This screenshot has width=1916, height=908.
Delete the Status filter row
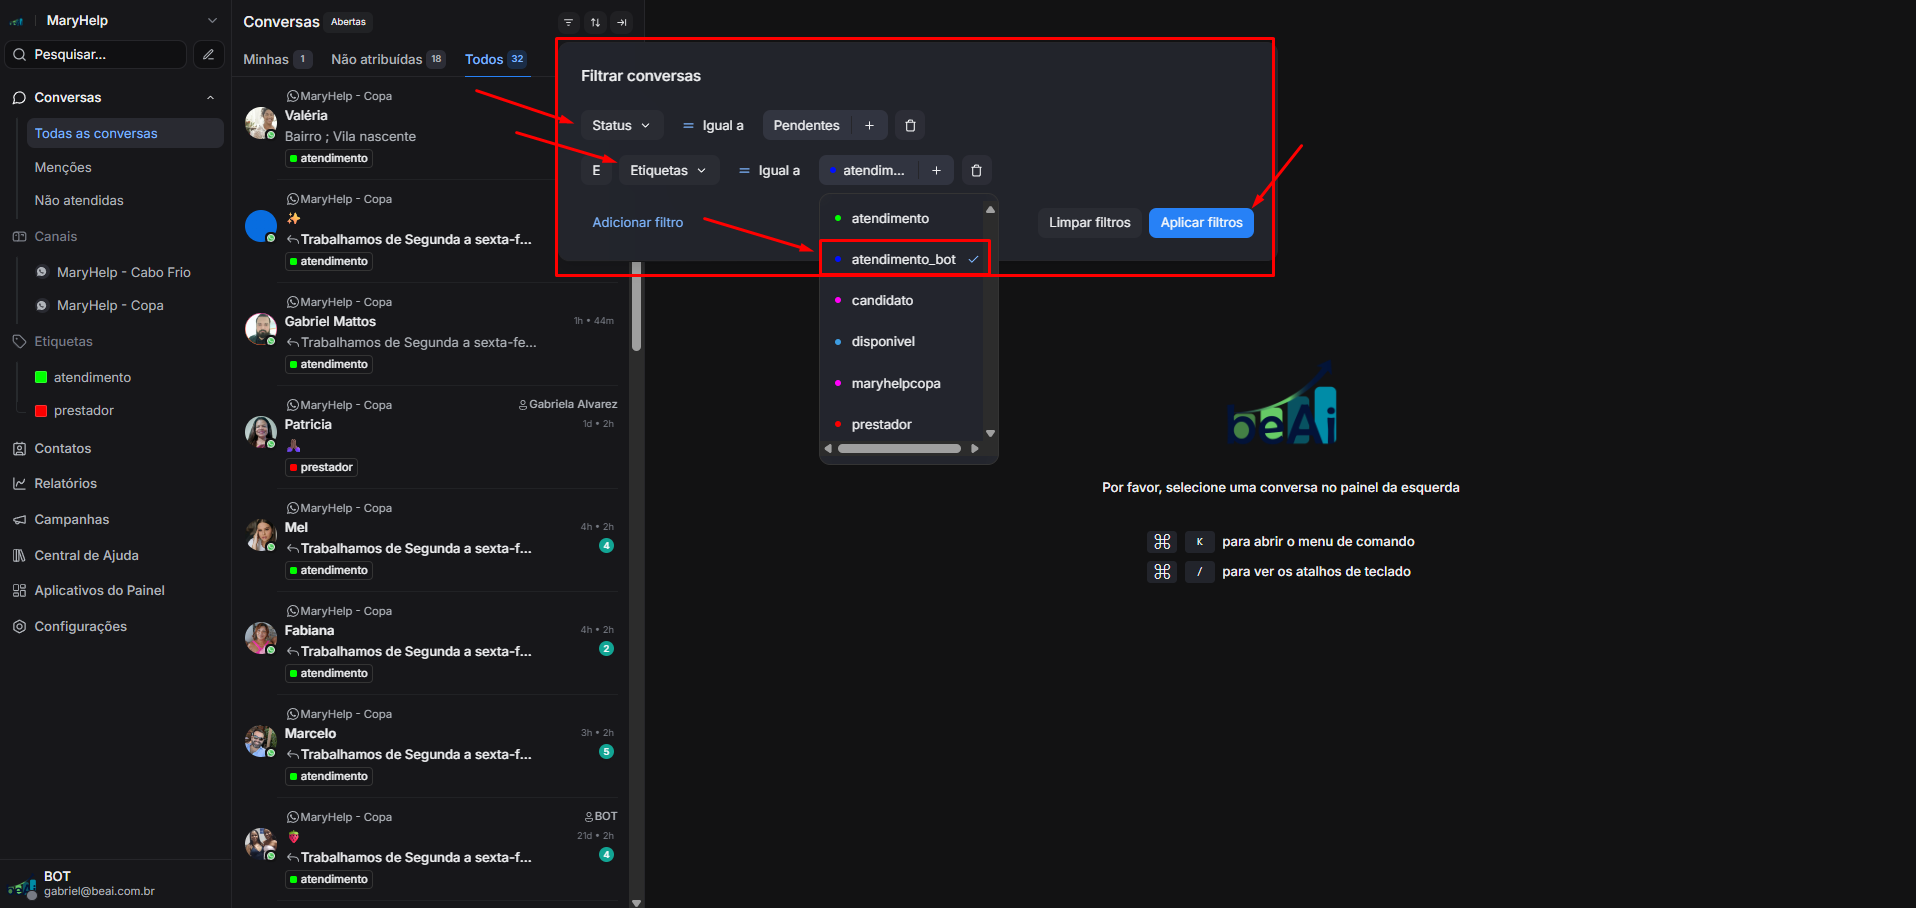click(910, 126)
